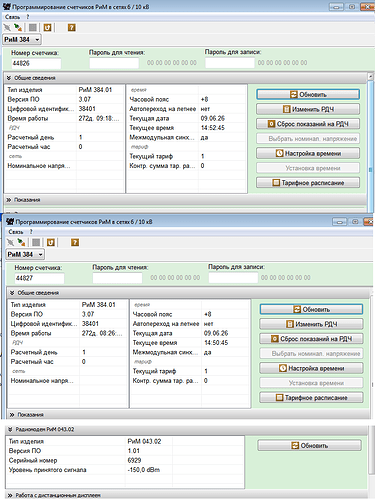Click Пароль для записи field in the 44826 window
The width and height of the screenshot is (375, 500).
230,63
